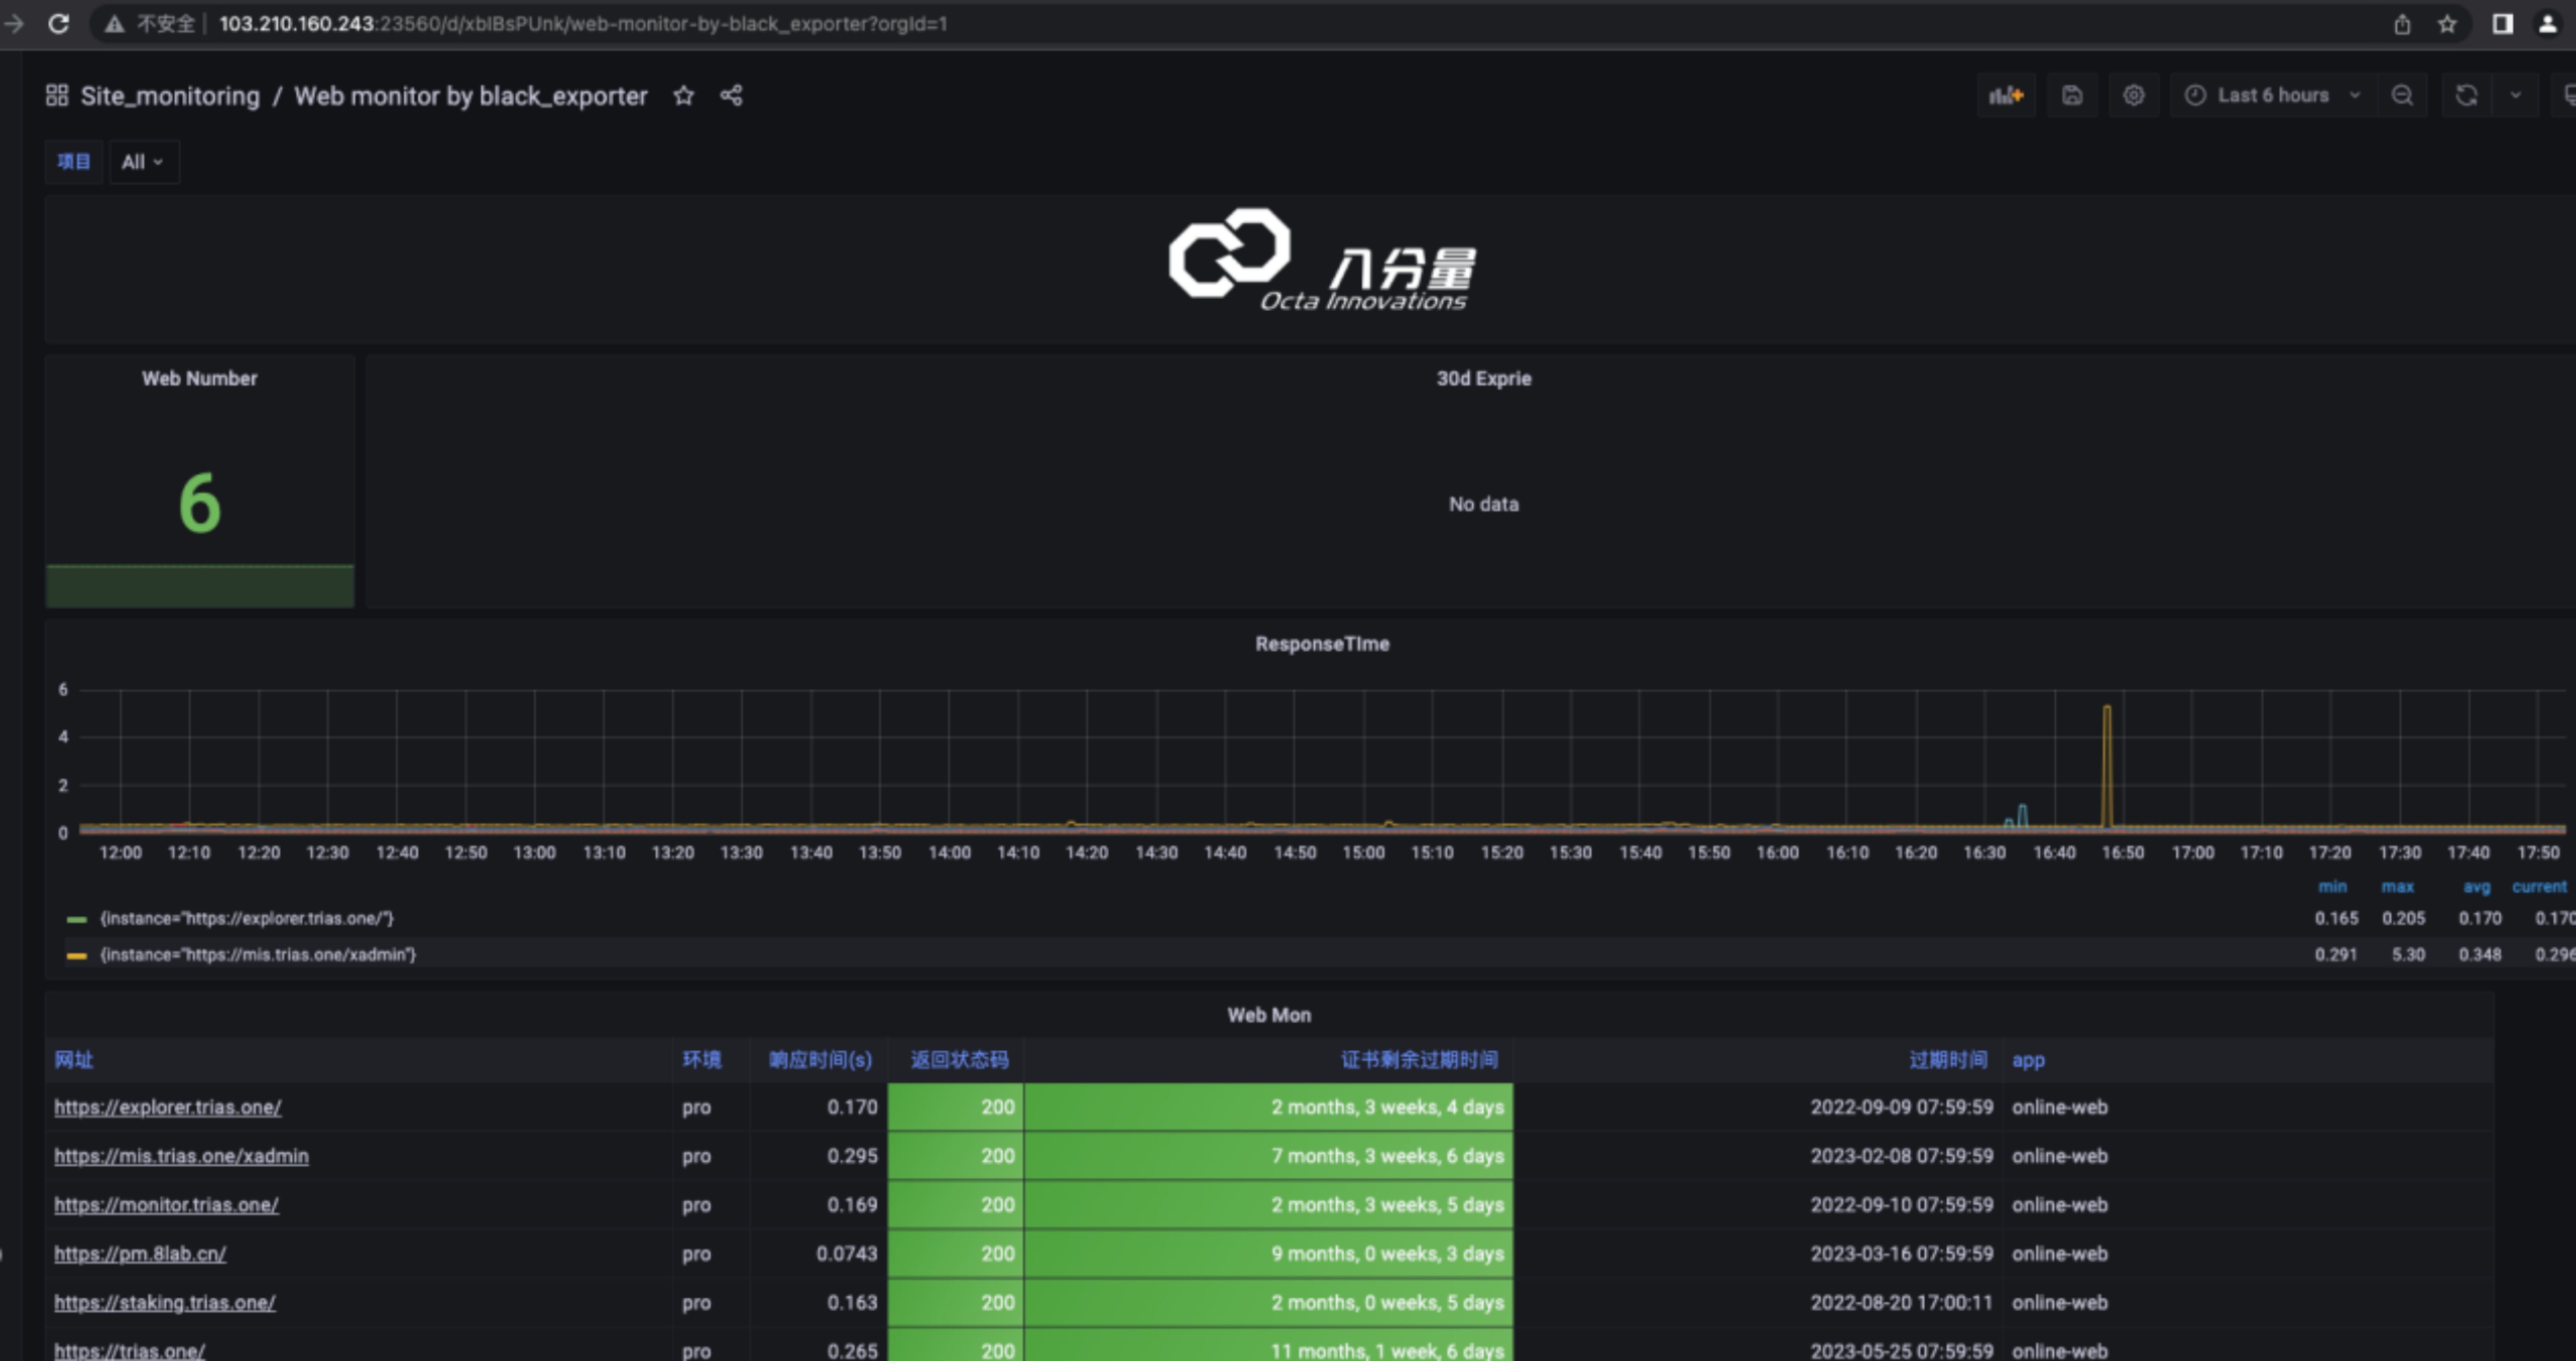Star this dashboard as favorite

point(683,96)
